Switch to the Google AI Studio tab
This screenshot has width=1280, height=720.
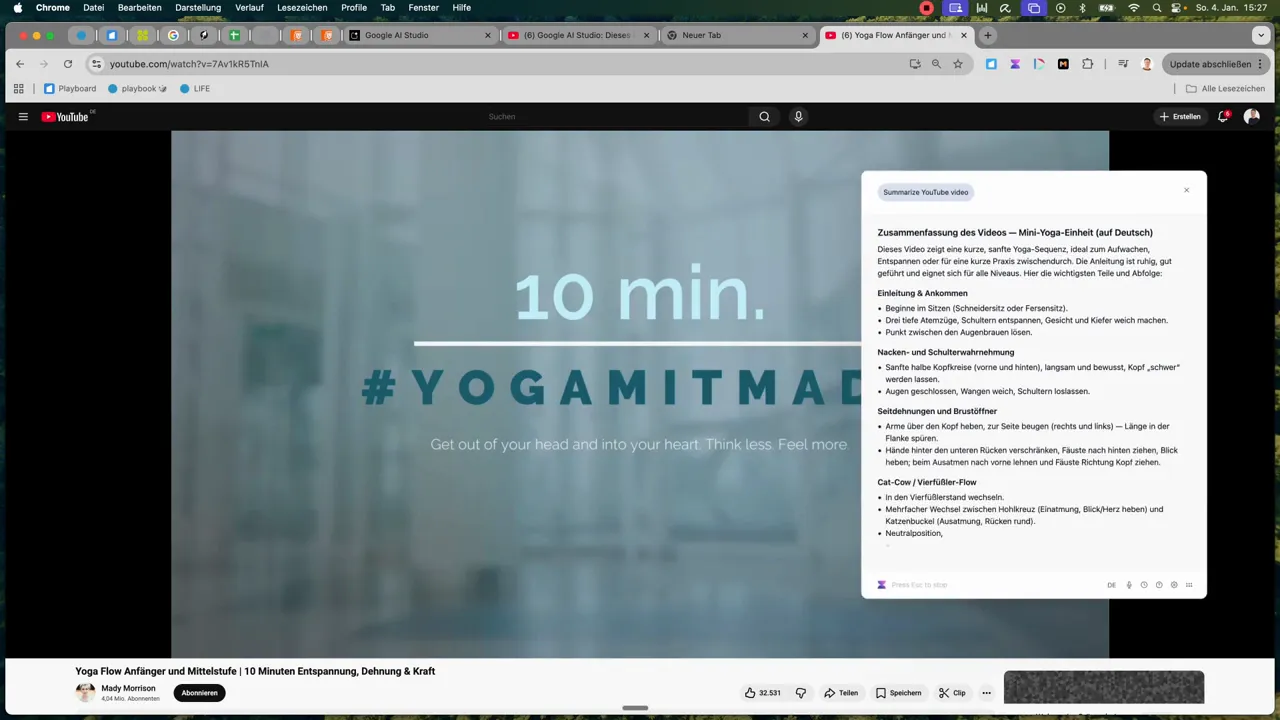coord(420,35)
